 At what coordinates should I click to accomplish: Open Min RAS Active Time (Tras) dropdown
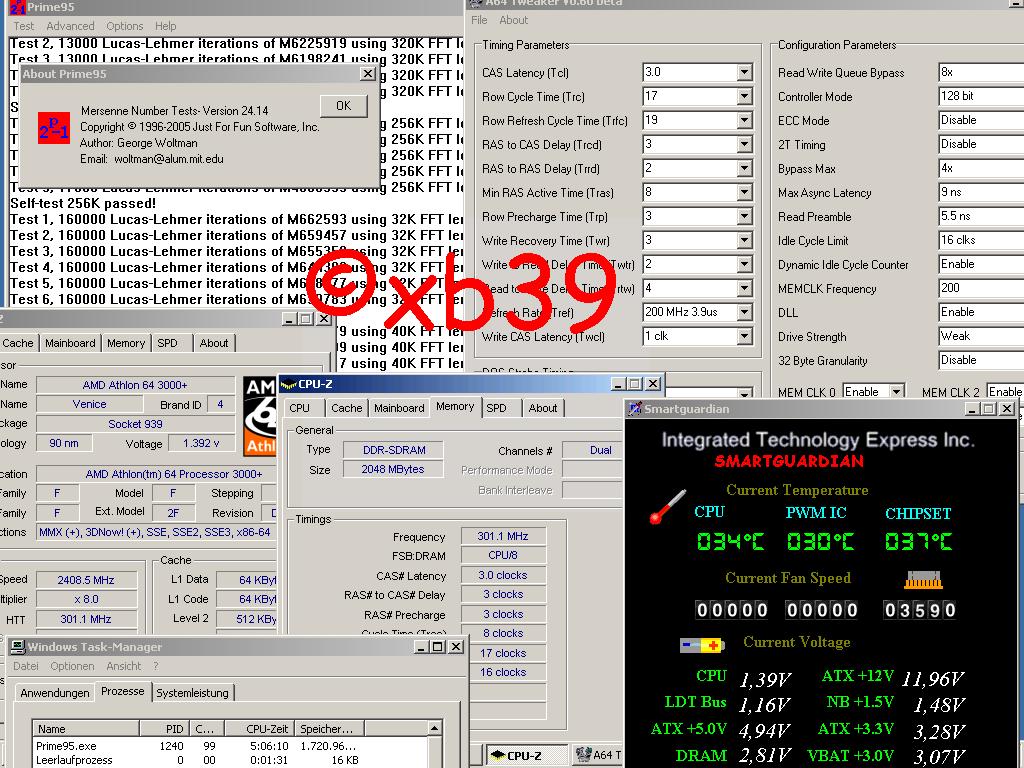coord(744,193)
